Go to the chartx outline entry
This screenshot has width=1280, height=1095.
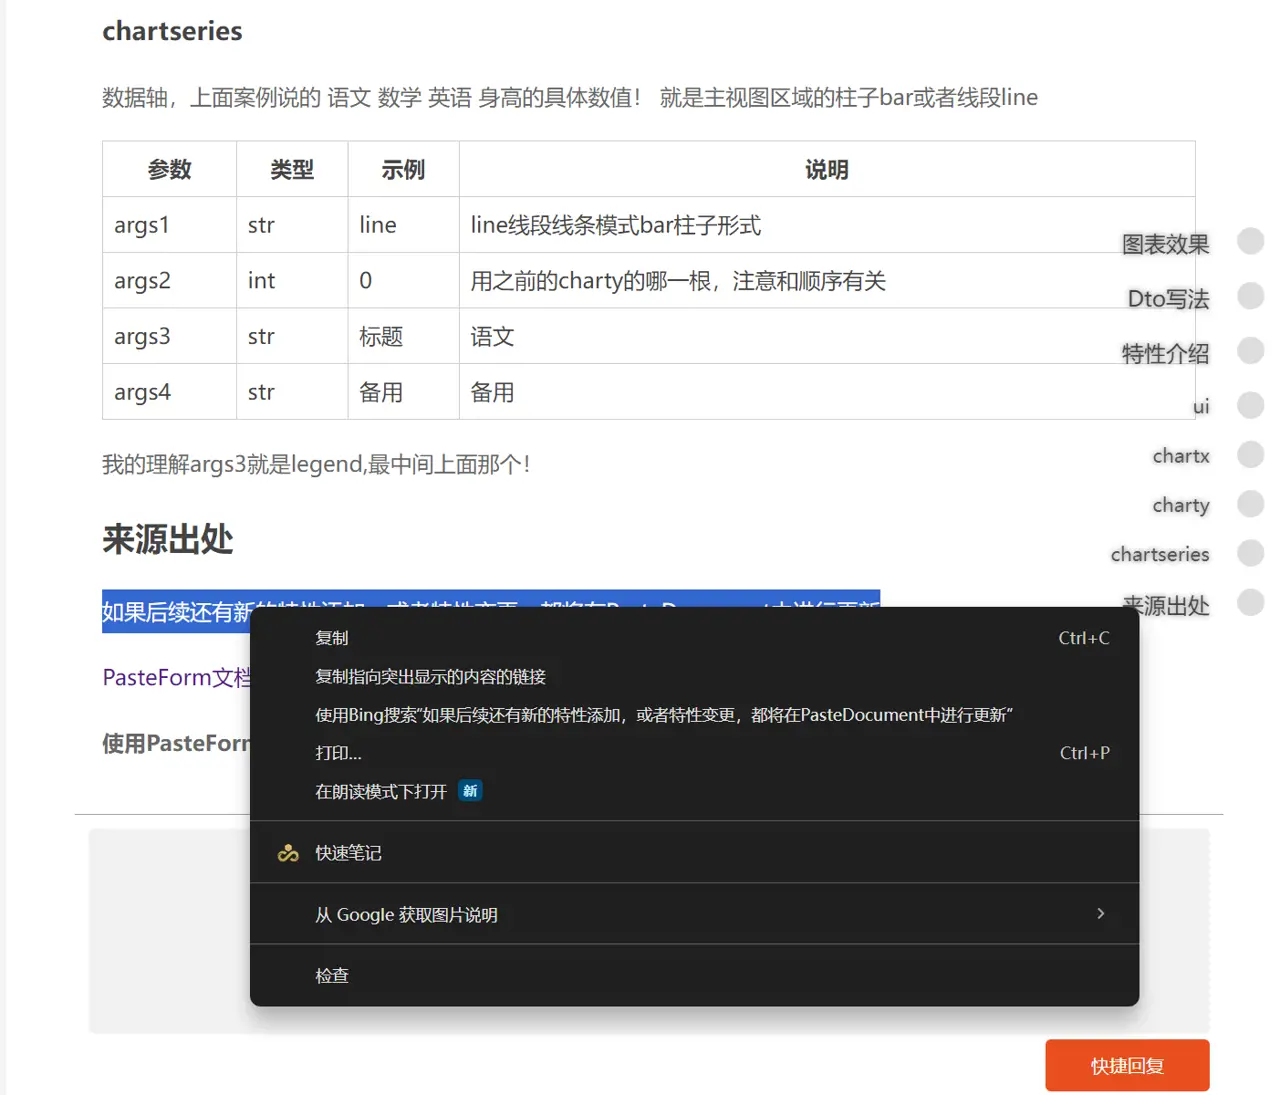tap(1181, 456)
